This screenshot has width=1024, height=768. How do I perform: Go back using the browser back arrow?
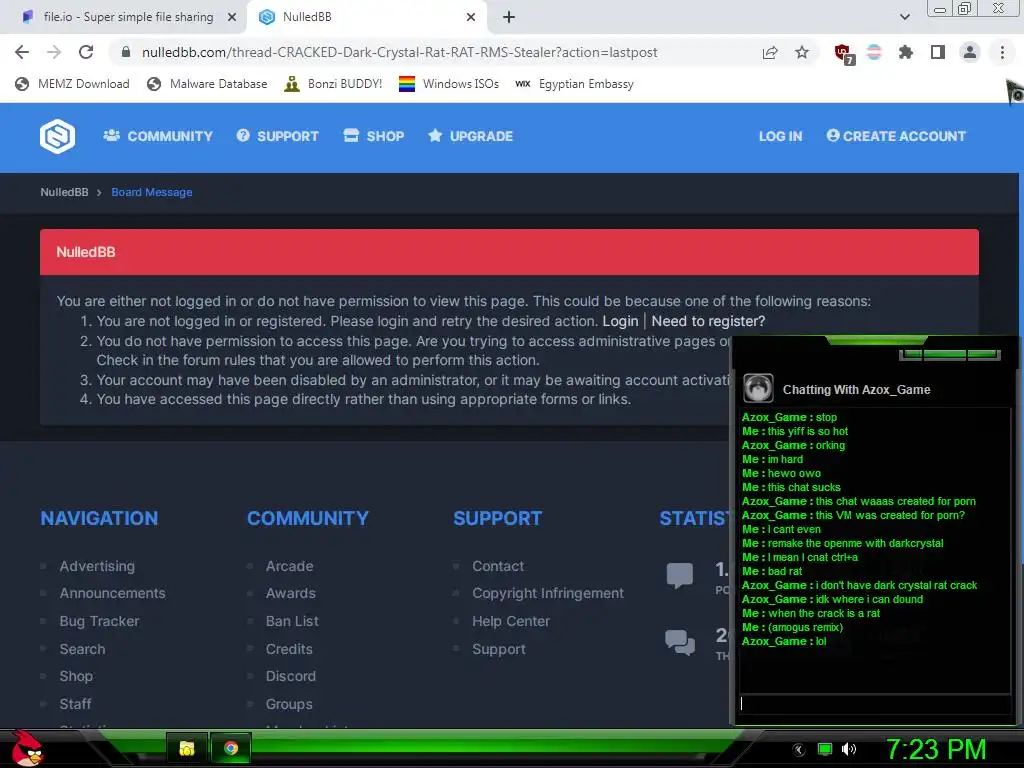click(22, 52)
